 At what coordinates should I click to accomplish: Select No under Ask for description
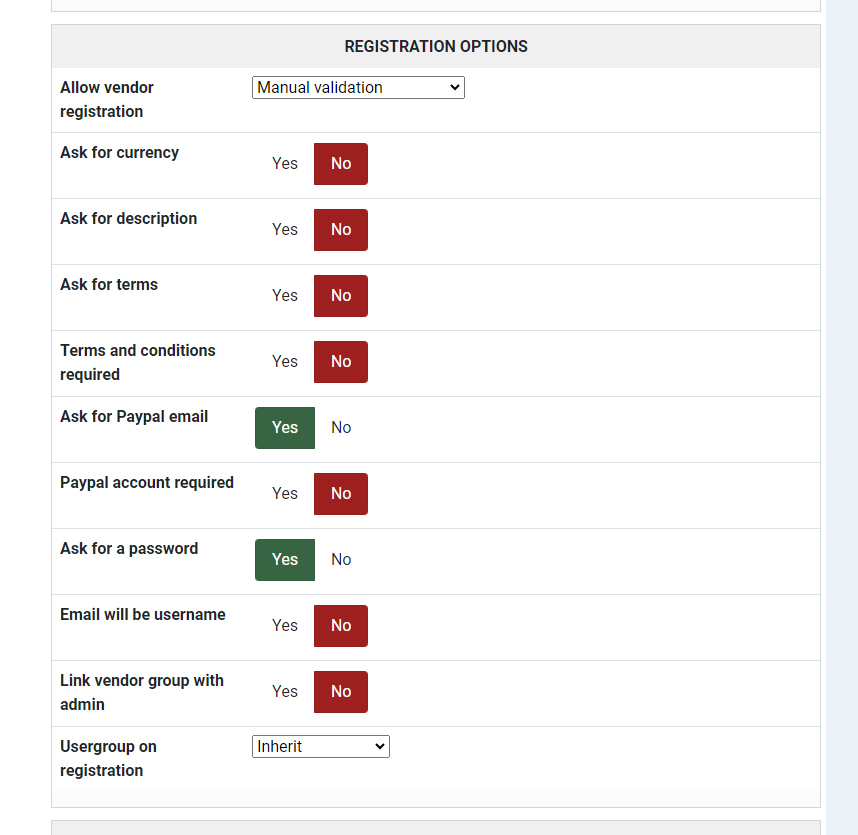coord(341,230)
